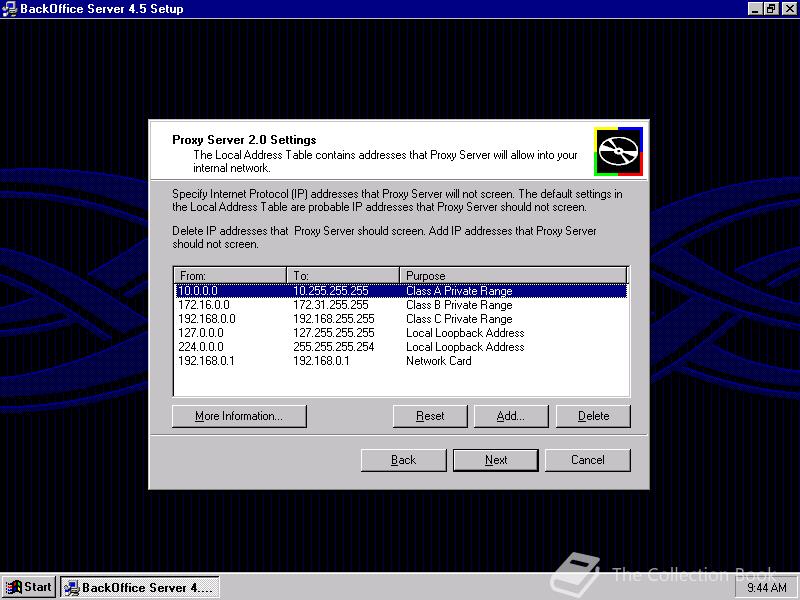The width and height of the screenshot is (800, 600).
Task: Click Class A Private Range purpose
Action: [x=459, y=291]
